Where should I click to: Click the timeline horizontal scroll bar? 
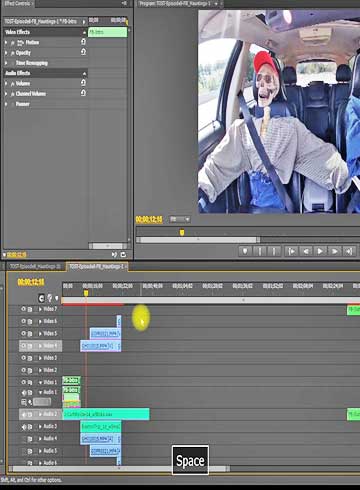tap(119, 468)
